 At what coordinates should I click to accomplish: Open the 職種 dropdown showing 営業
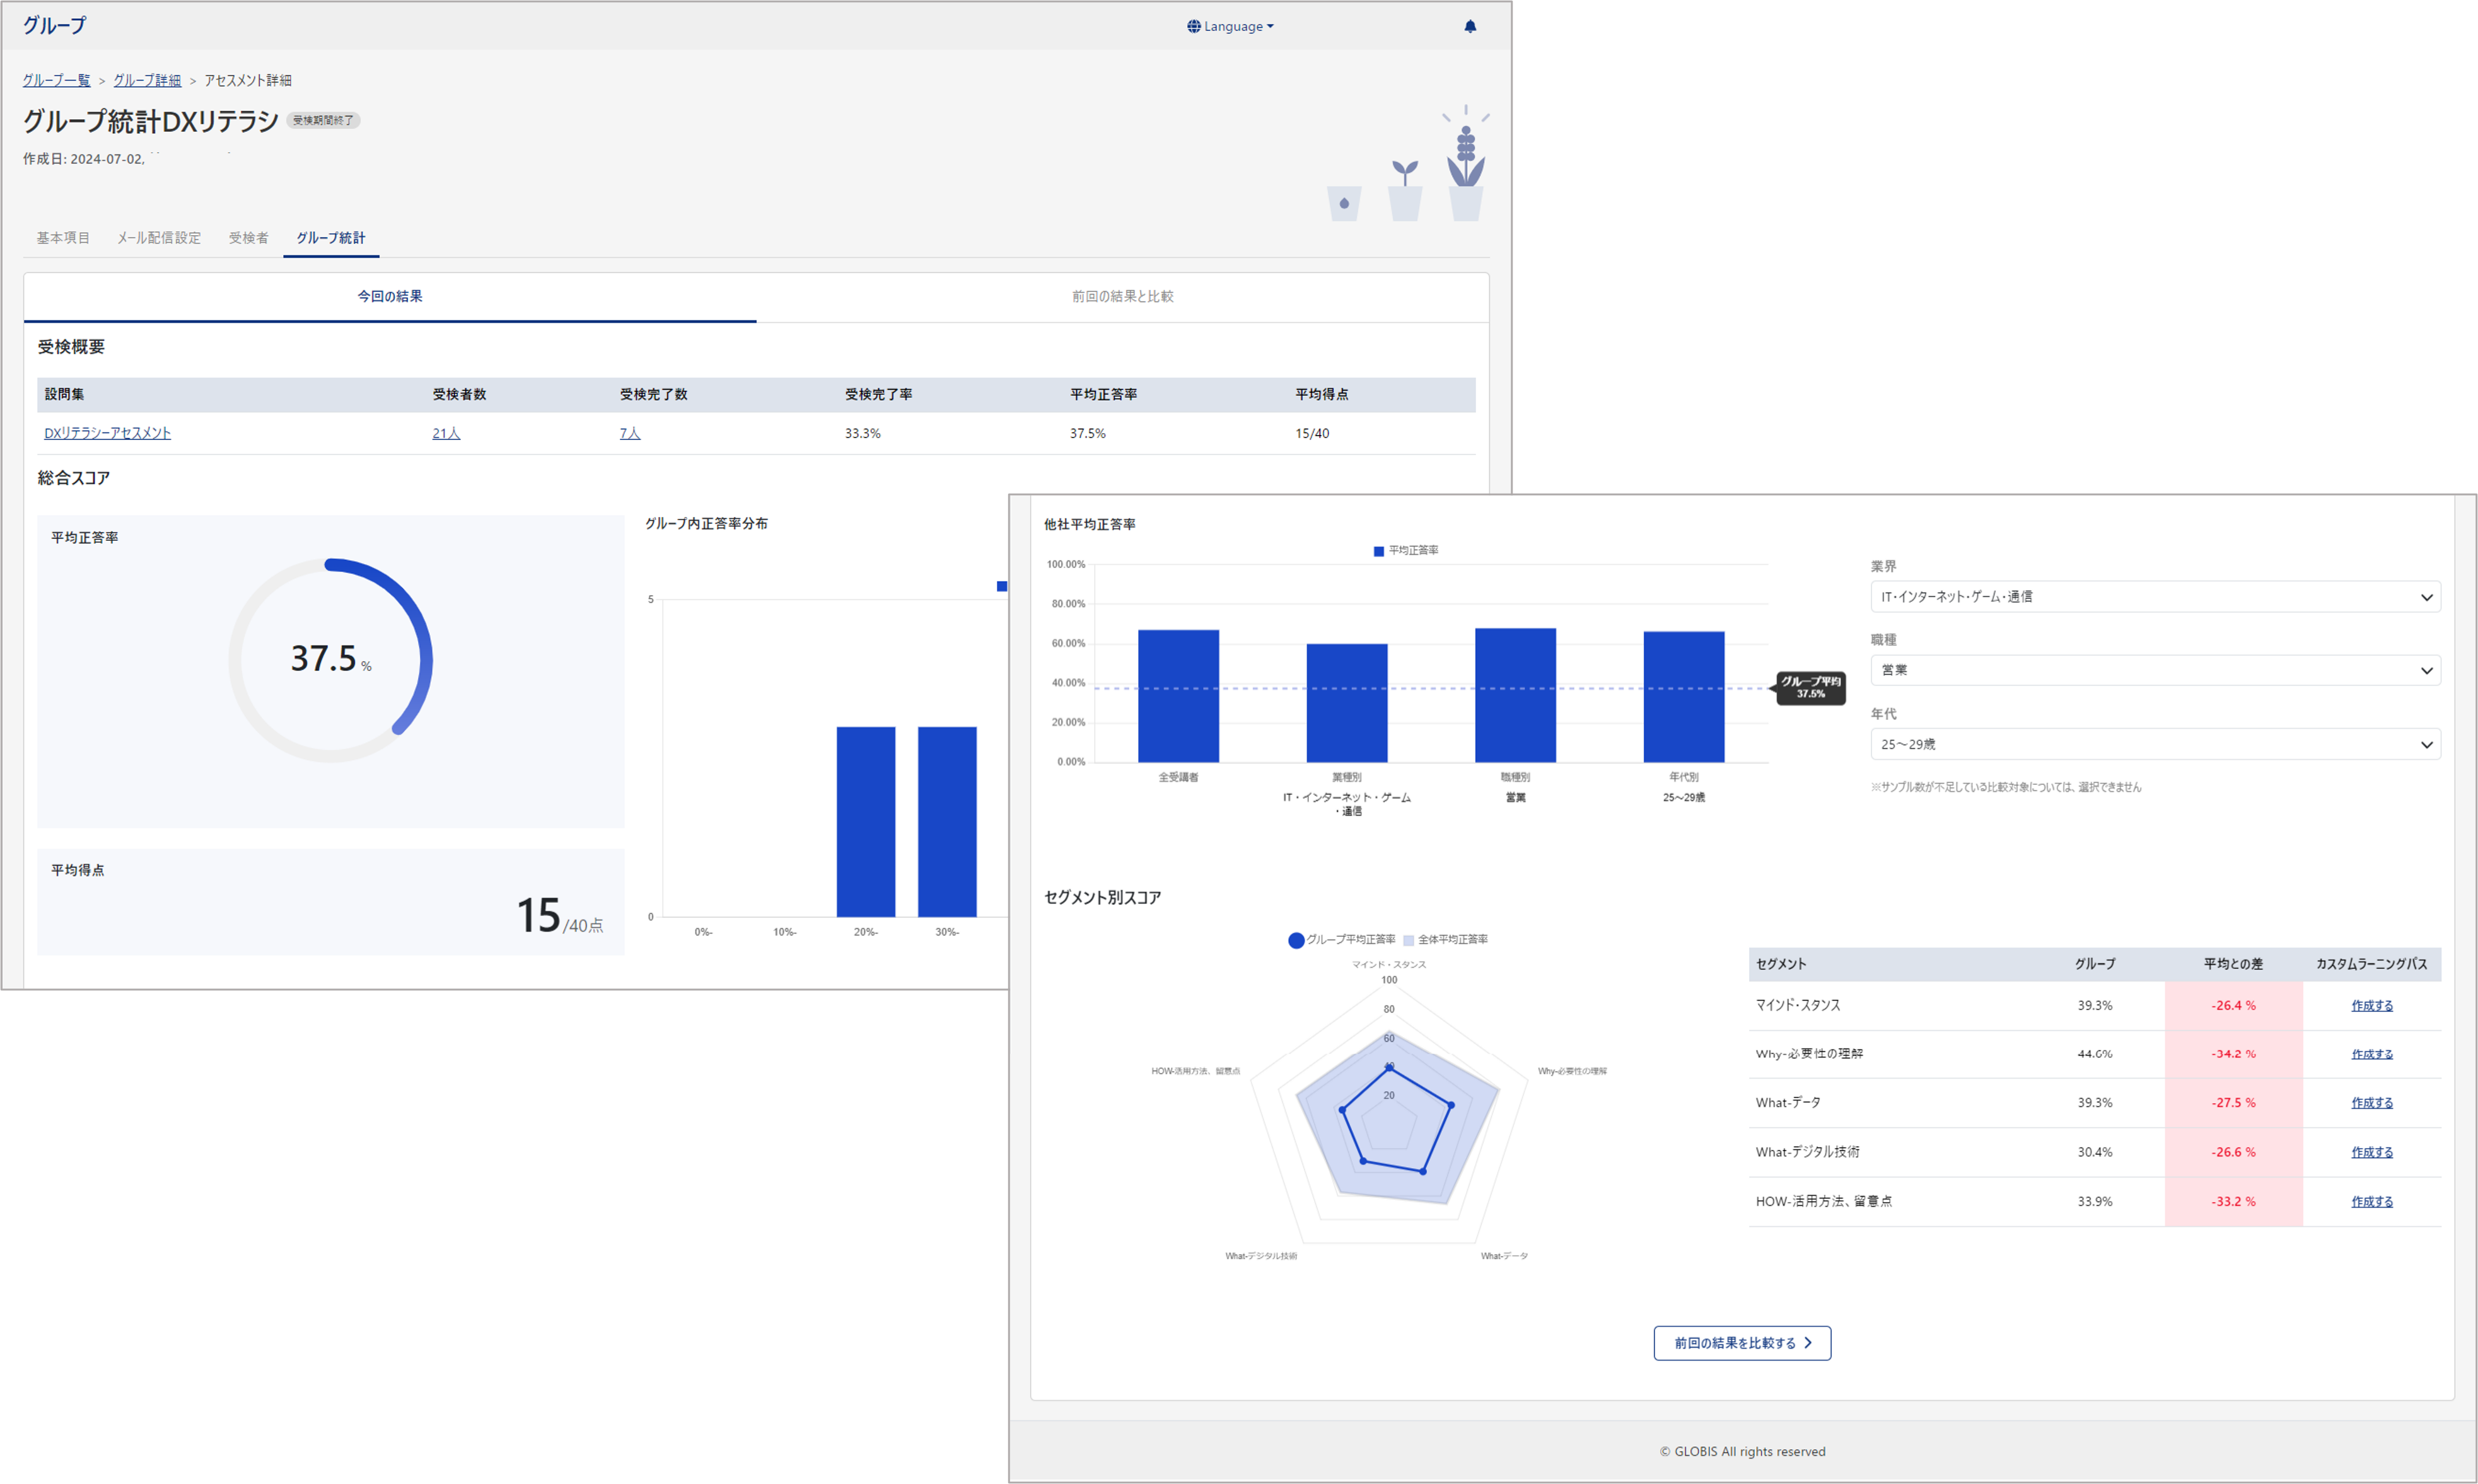pyautogui.click(x=2154, y=670)
